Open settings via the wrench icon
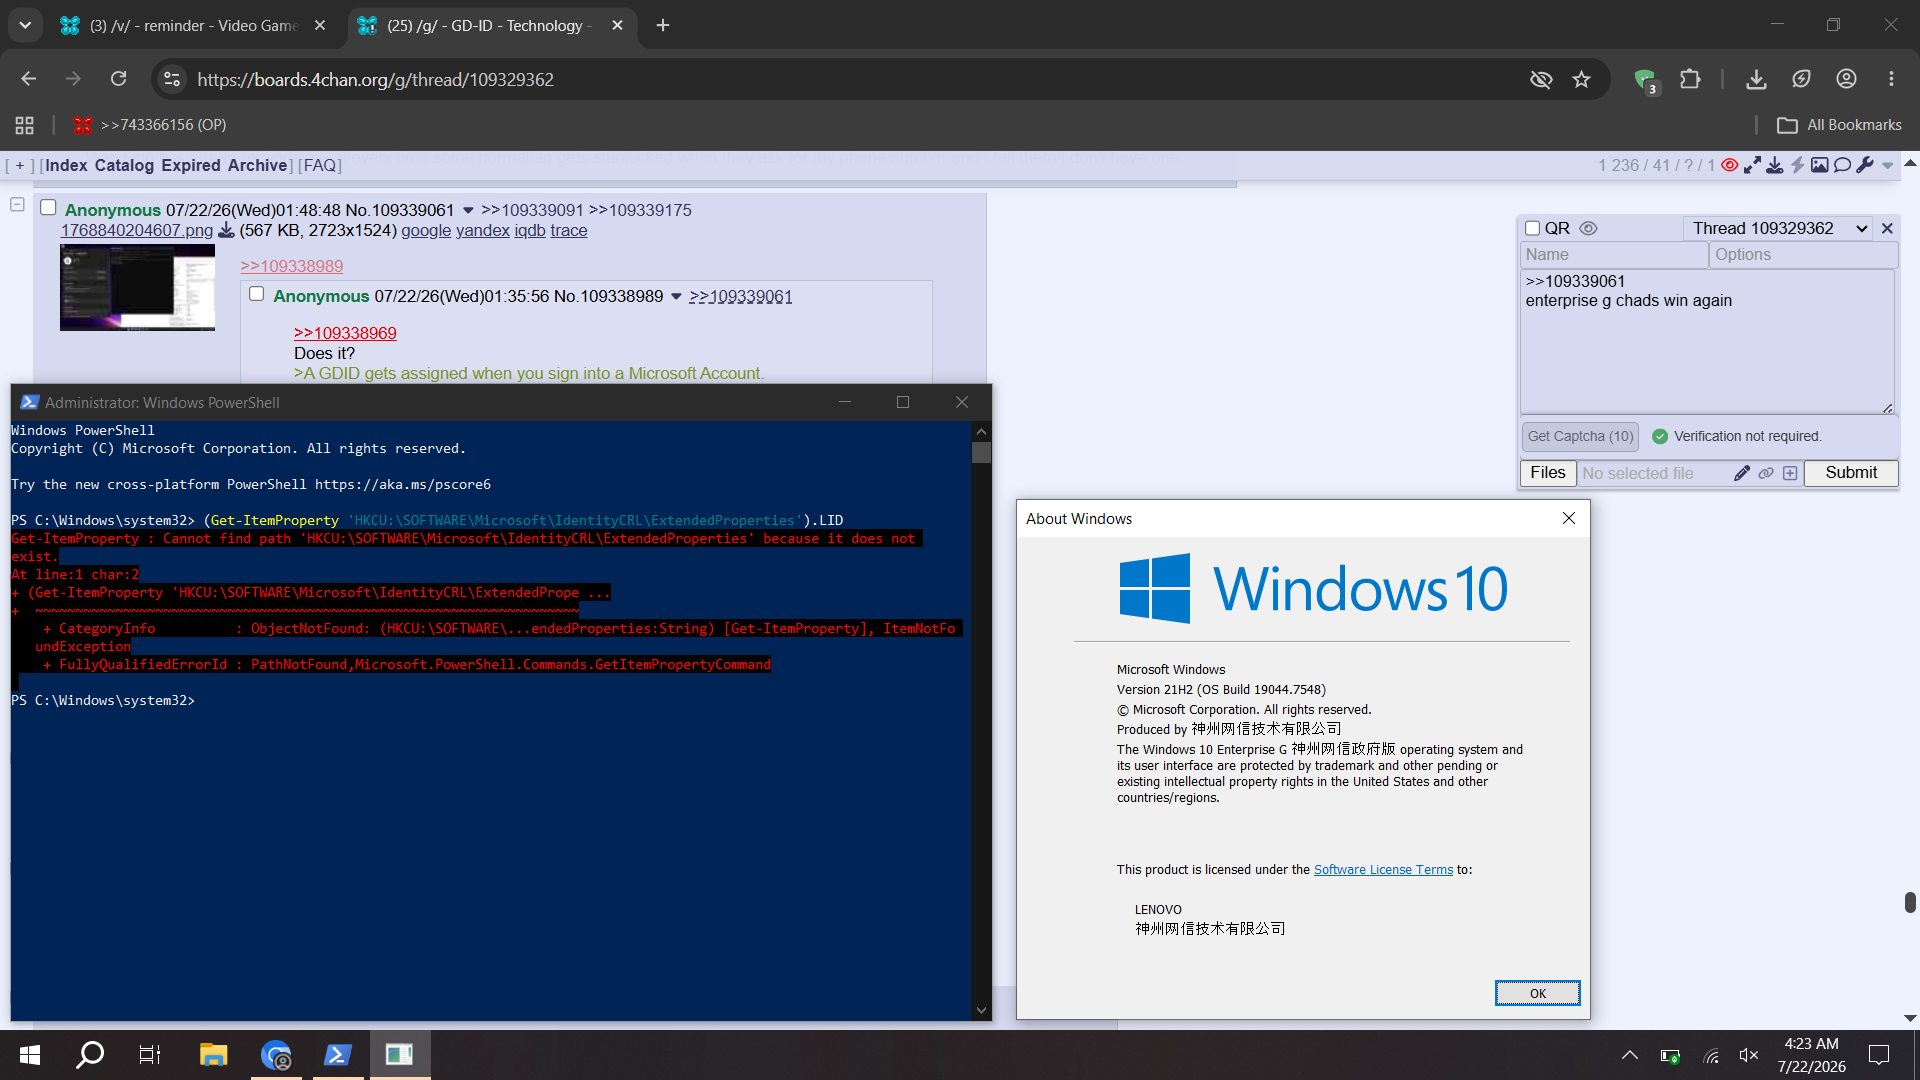1920x1080 pixels. [x=1865, y=165]
